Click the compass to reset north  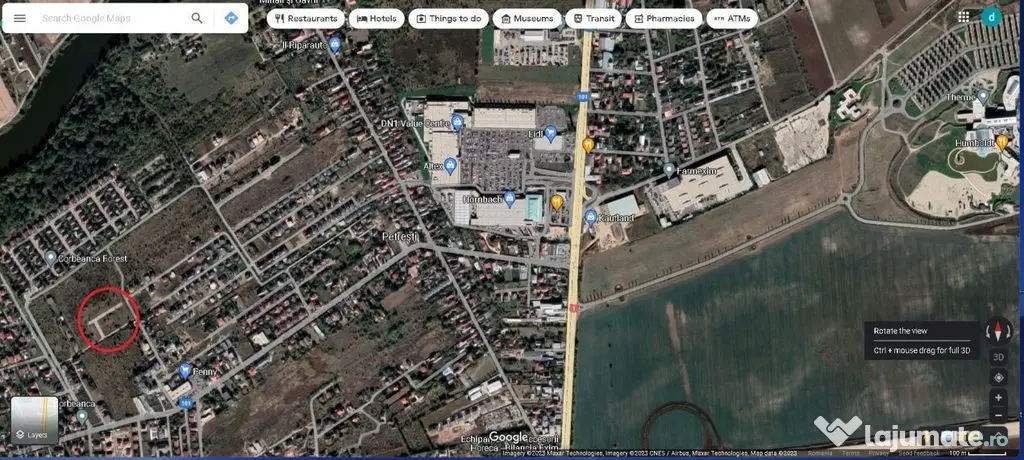[x=998, y=331]
